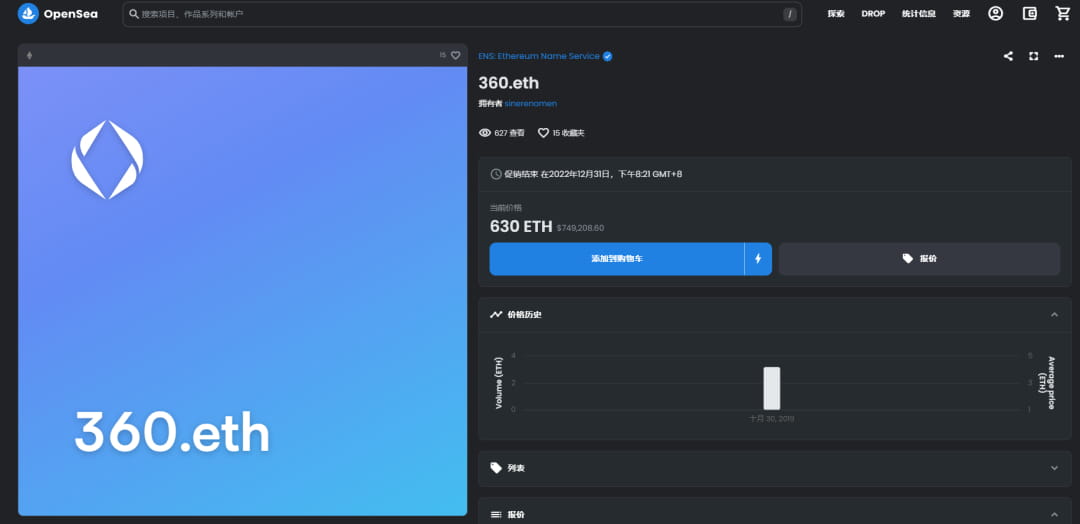Click the $749,208.60 dollar value
This screenshot has height=524, width=1080.
[580, 228]
